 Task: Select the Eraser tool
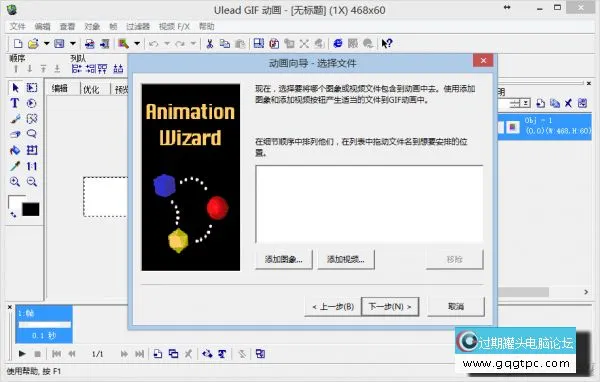(15, 134)
